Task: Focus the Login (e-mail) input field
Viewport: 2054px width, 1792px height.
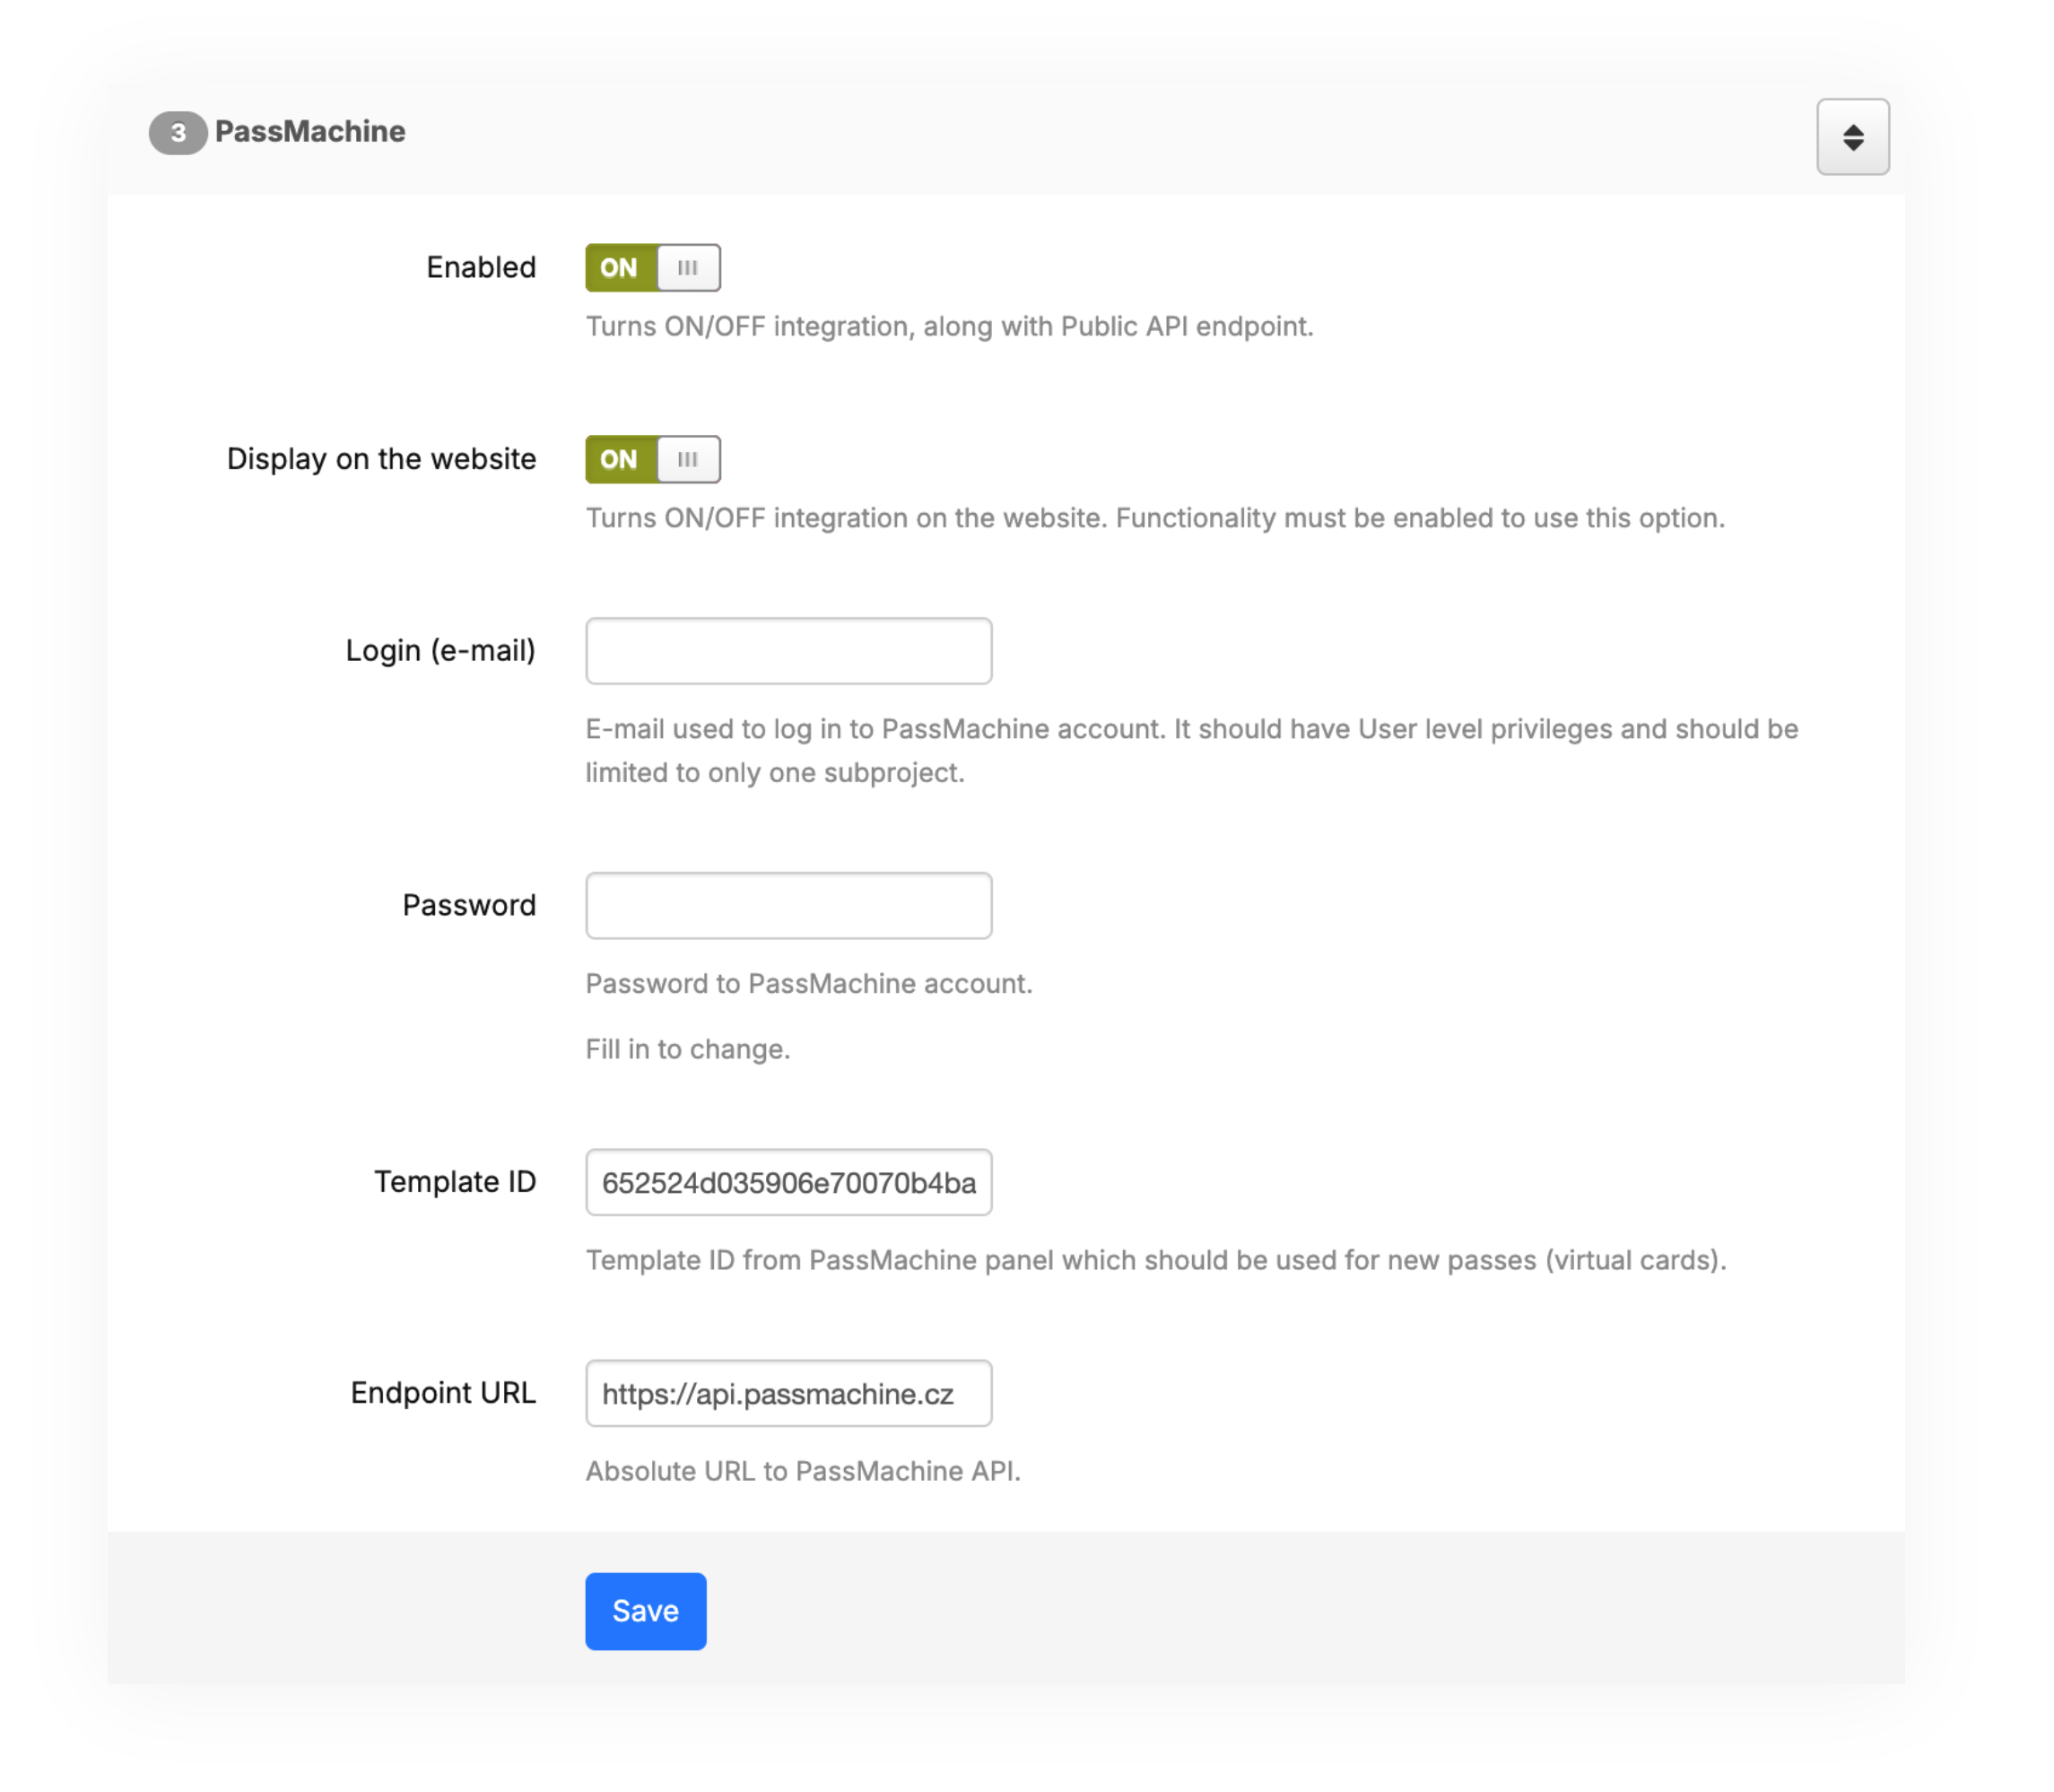Action: point(788,651)
